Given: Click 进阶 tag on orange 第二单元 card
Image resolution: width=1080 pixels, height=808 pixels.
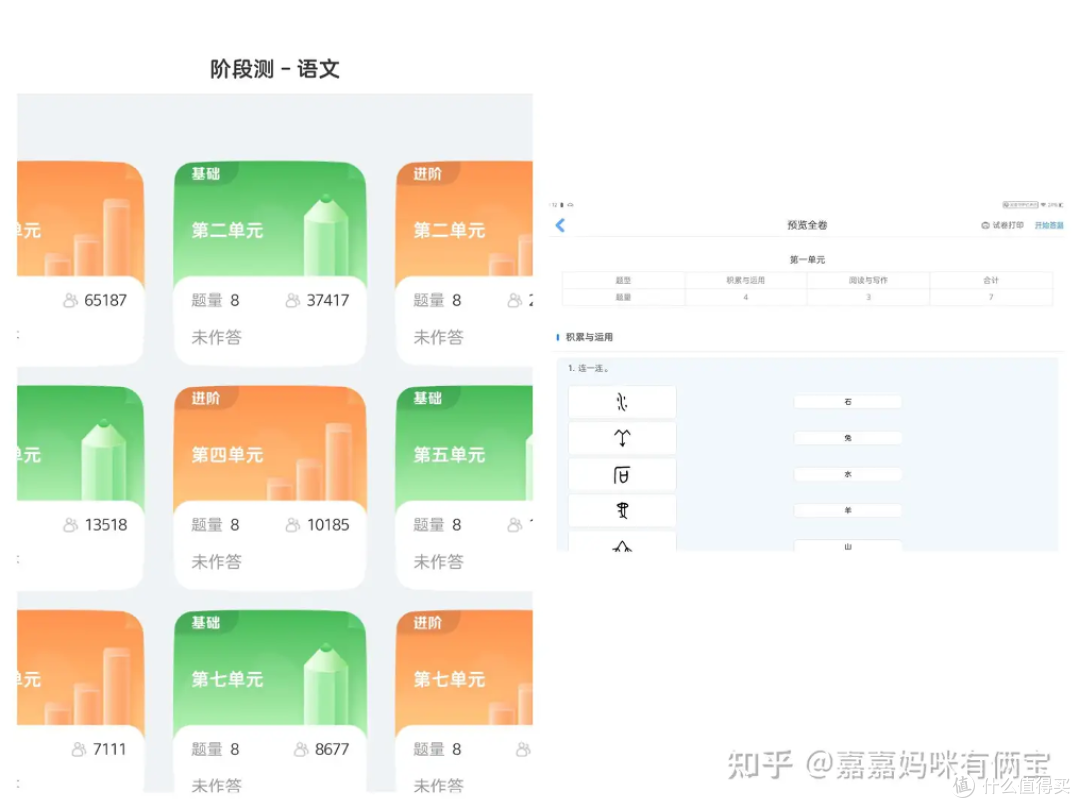Looking at the screenshot, I should pos(427,174).
